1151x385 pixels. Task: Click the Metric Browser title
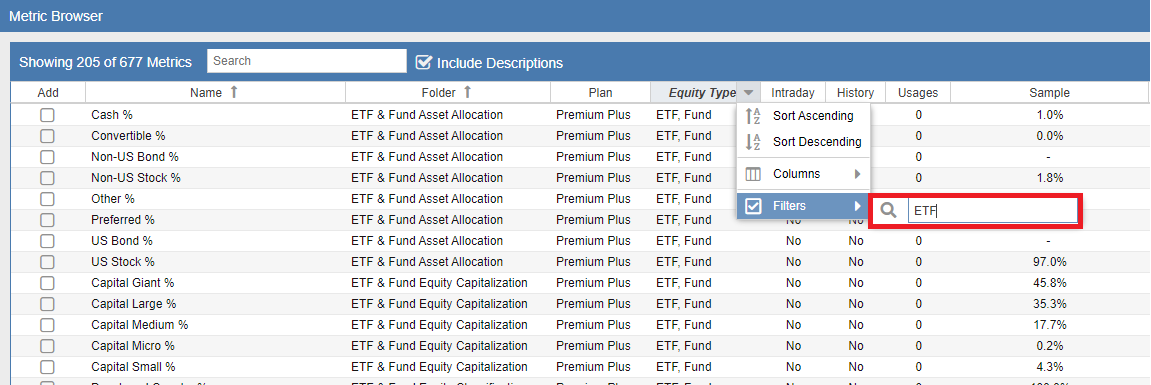coord(56,15)
